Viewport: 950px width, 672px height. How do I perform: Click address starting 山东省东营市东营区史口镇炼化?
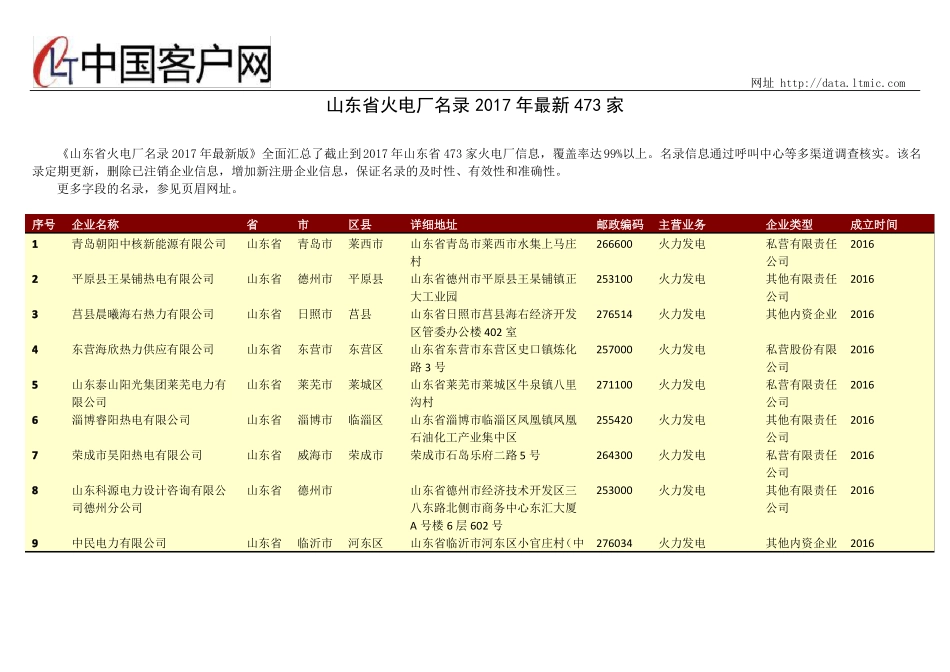pyautogui.click(x=493, y=358)
